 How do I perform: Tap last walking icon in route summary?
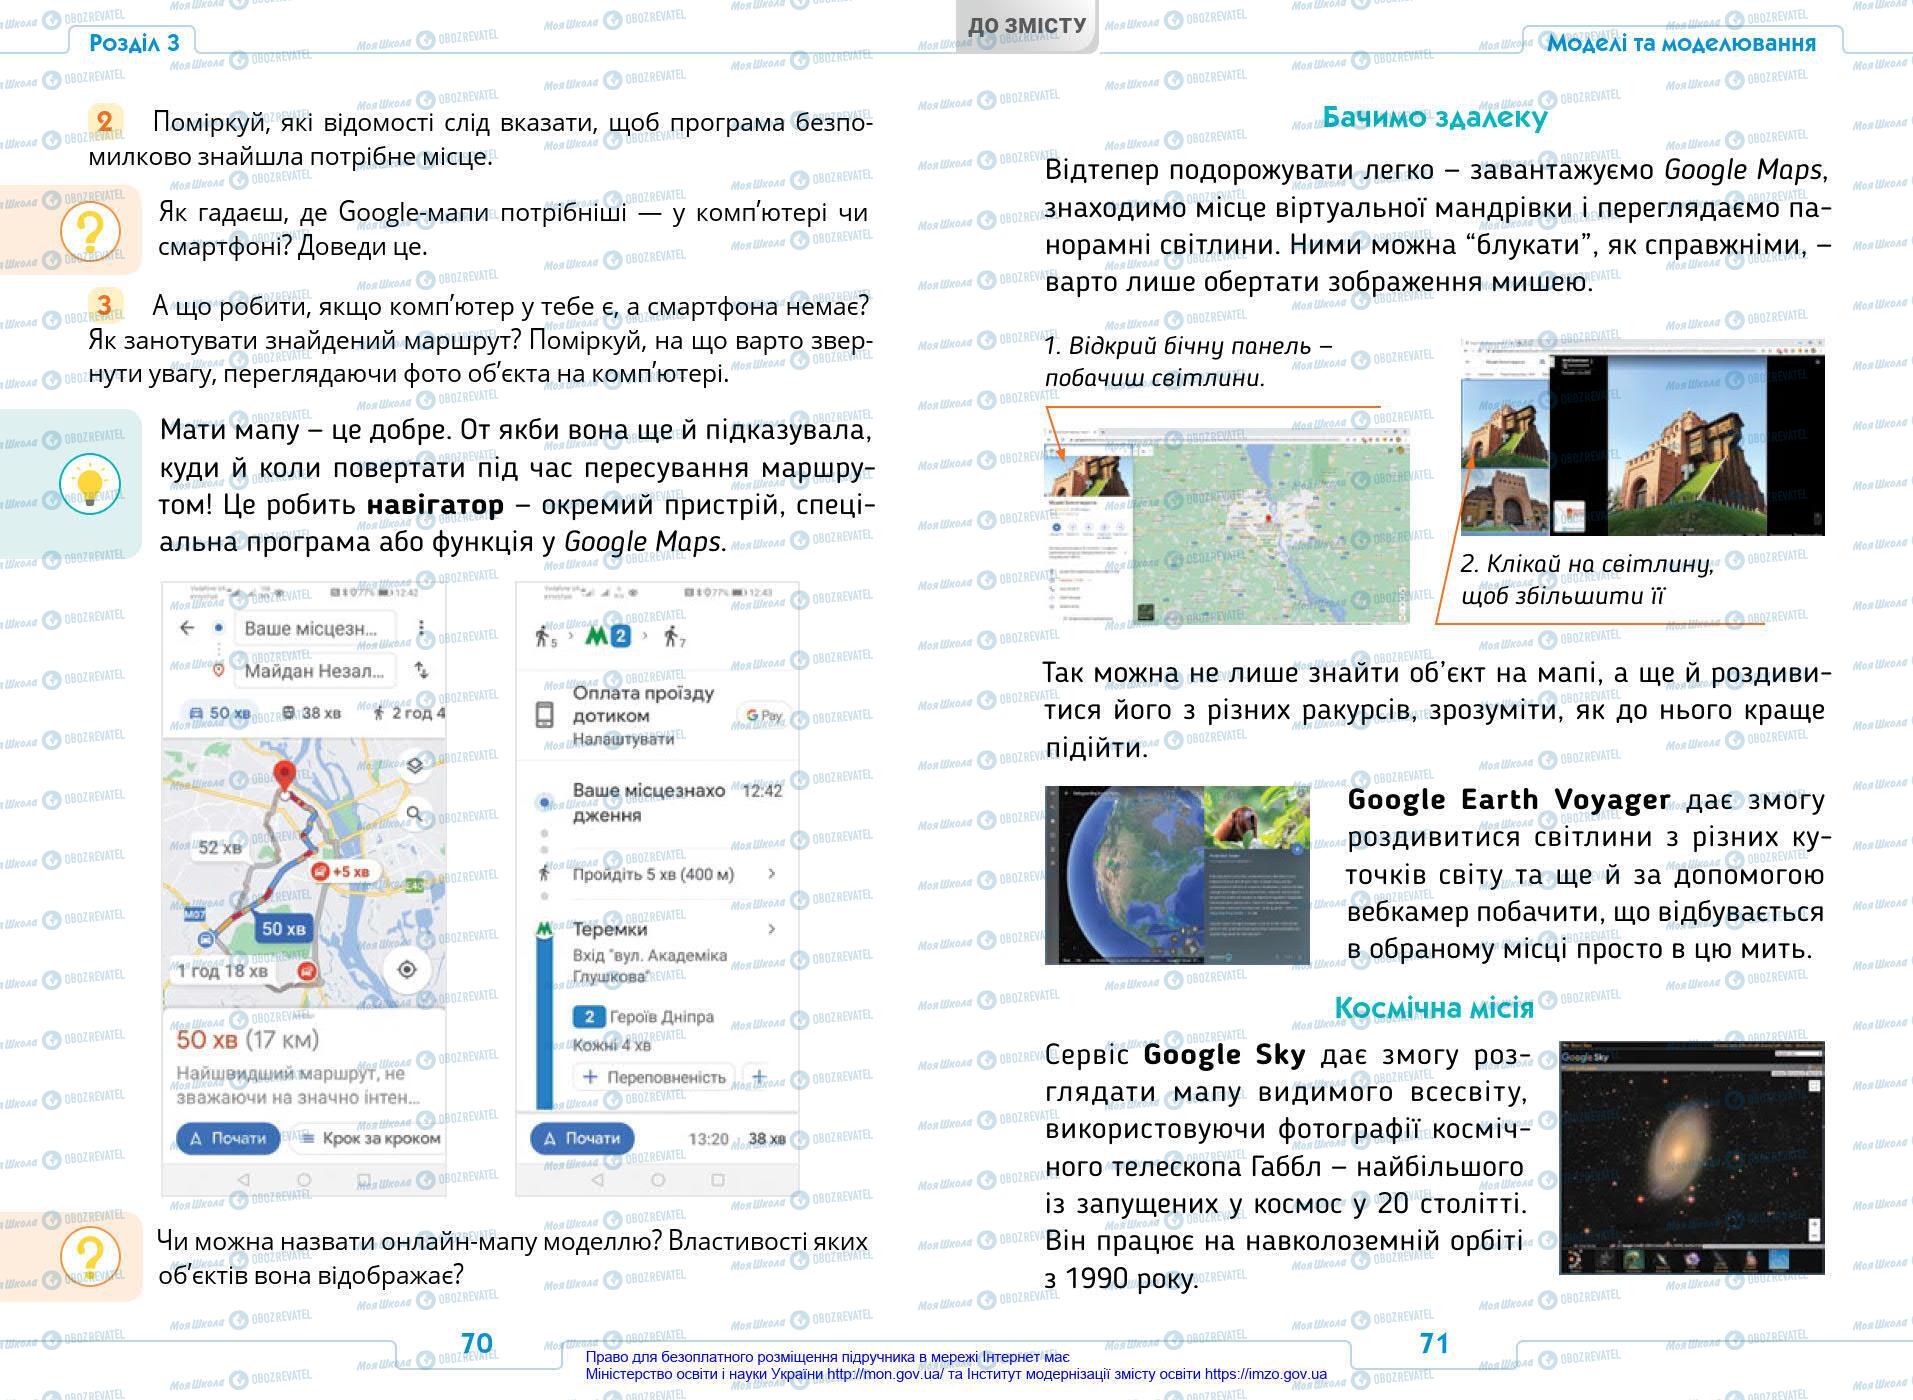pyautogui.click(x=675, y=636)
